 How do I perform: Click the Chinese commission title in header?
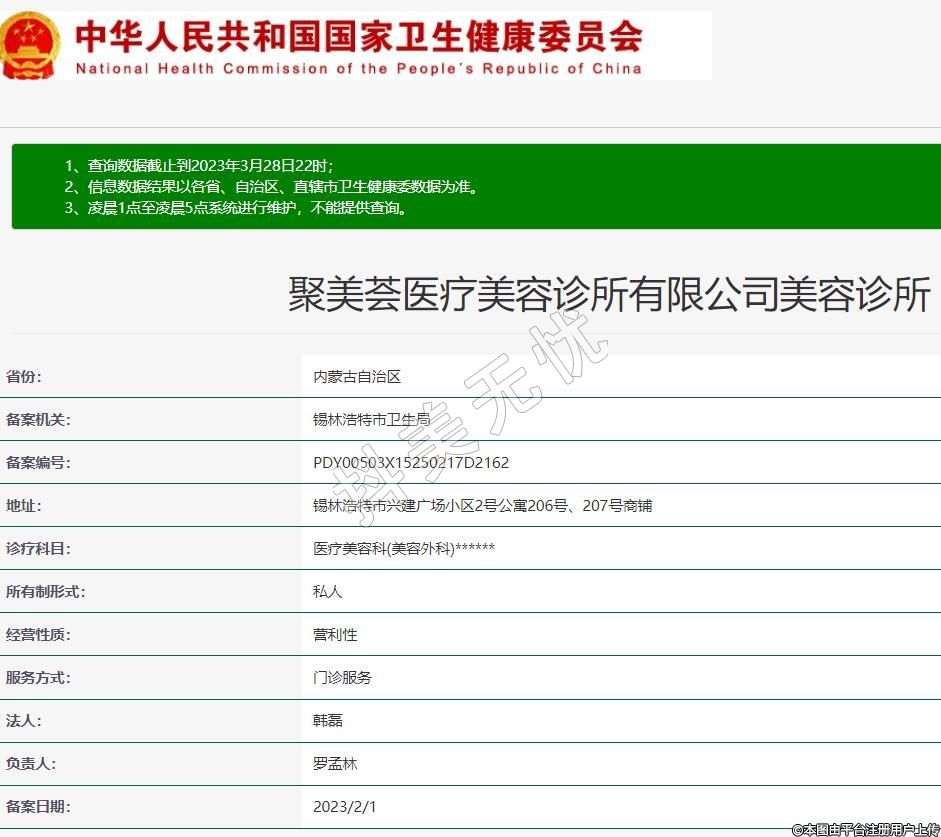[x=359, y=36]
